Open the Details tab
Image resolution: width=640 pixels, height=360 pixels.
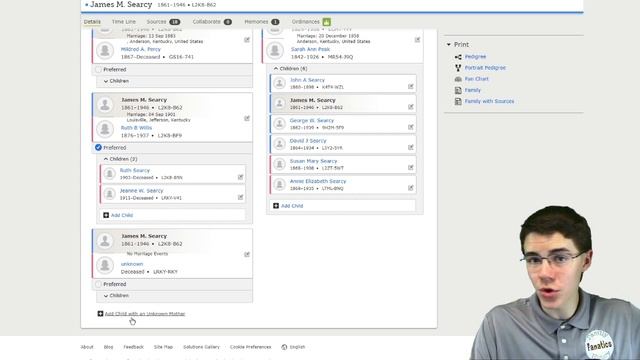pos(92,22)
